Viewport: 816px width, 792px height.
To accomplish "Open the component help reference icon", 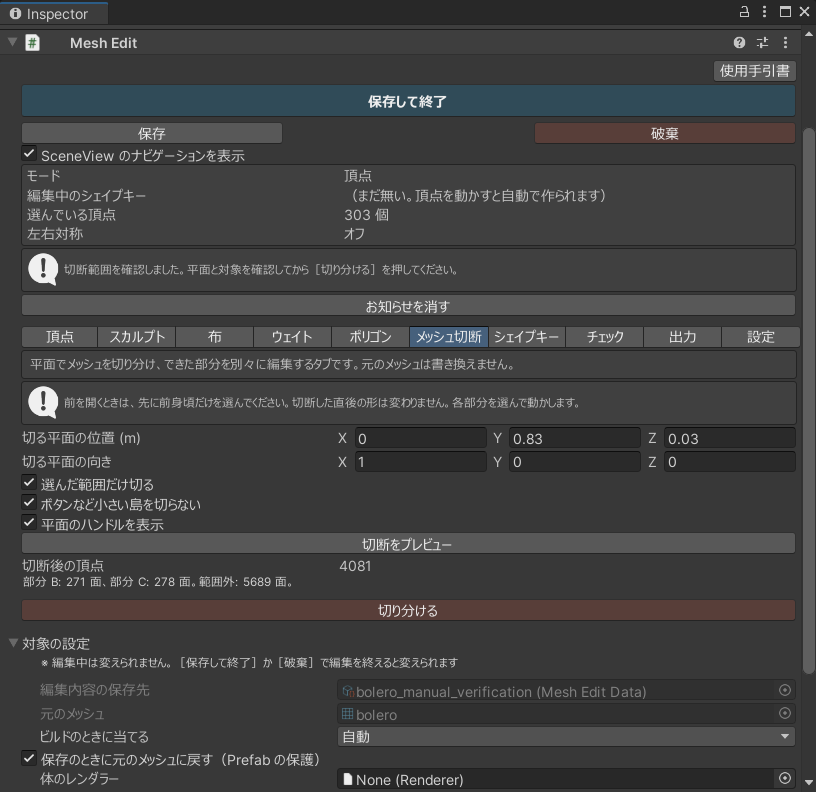I will pyautogui.click(x=739, y=43).
